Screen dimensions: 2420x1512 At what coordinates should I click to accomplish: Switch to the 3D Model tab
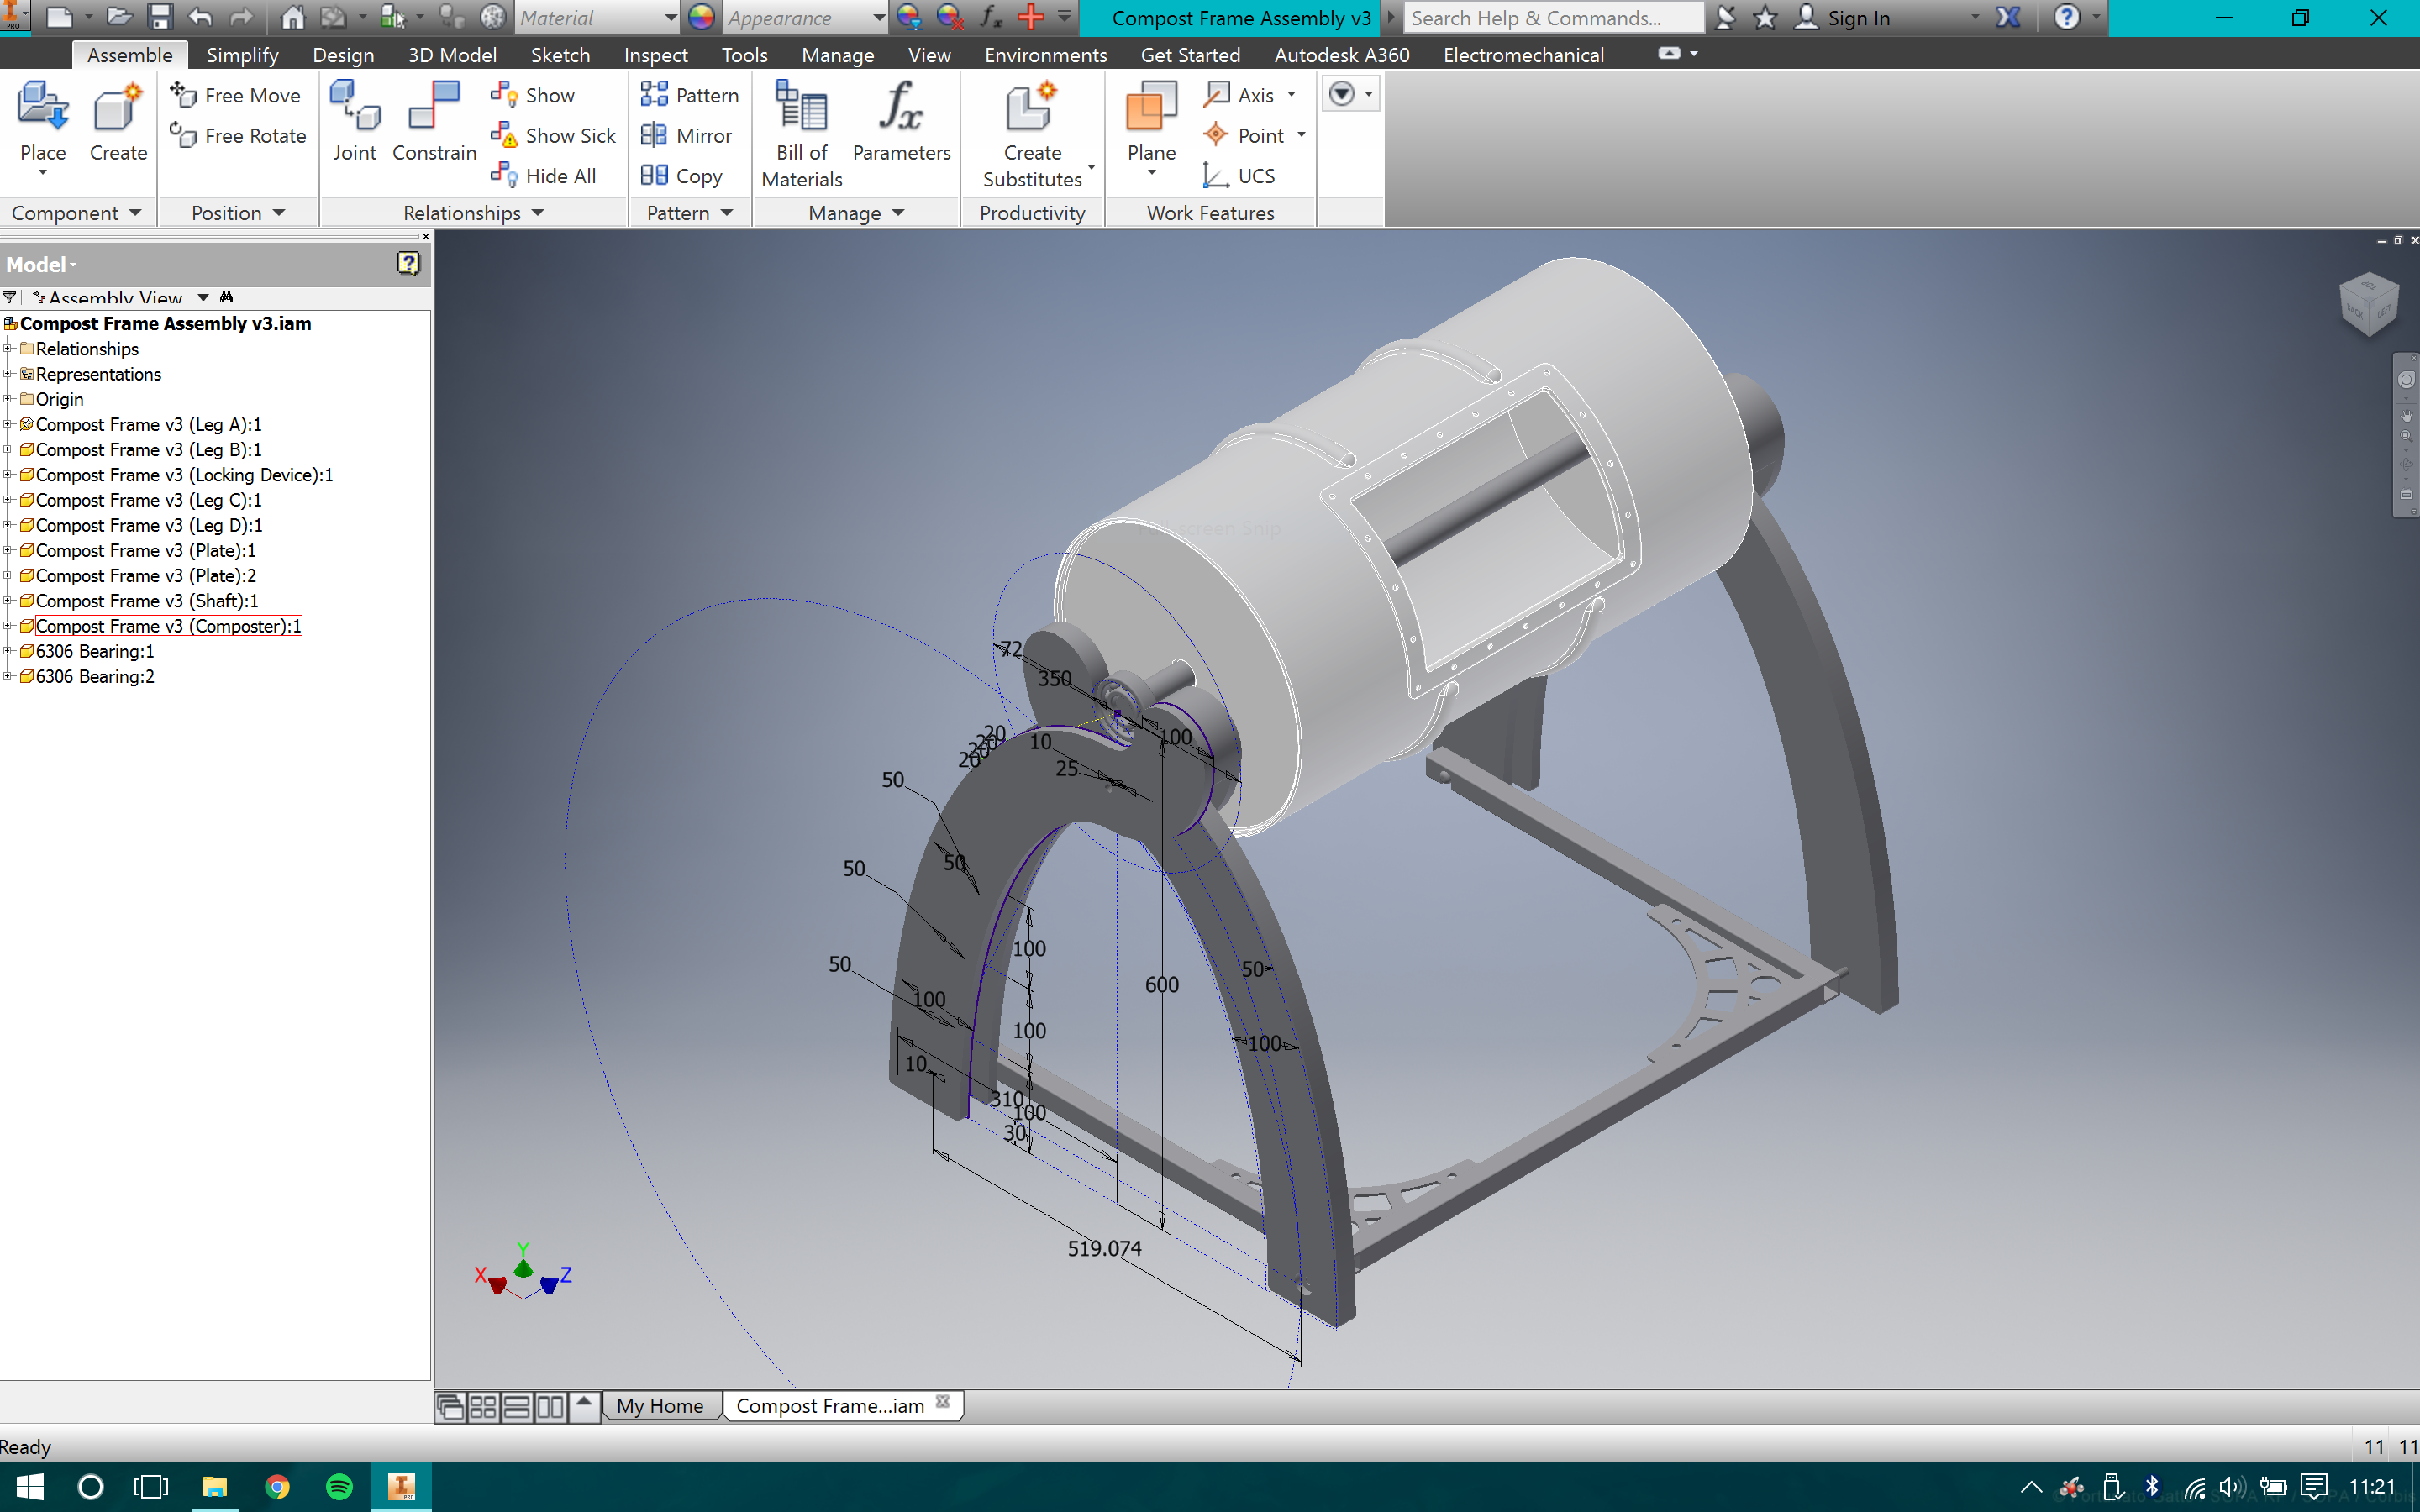[x=452, y=55]
